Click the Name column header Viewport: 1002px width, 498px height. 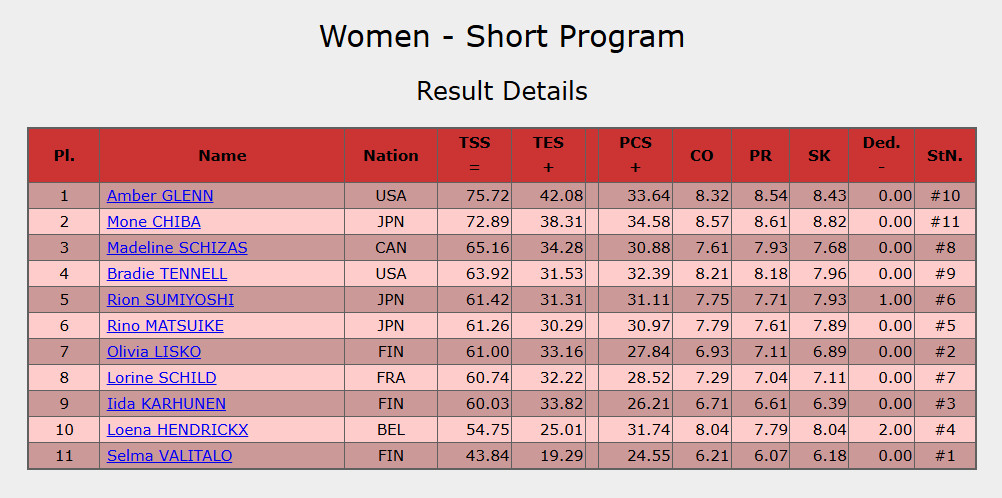pos(222,155)
